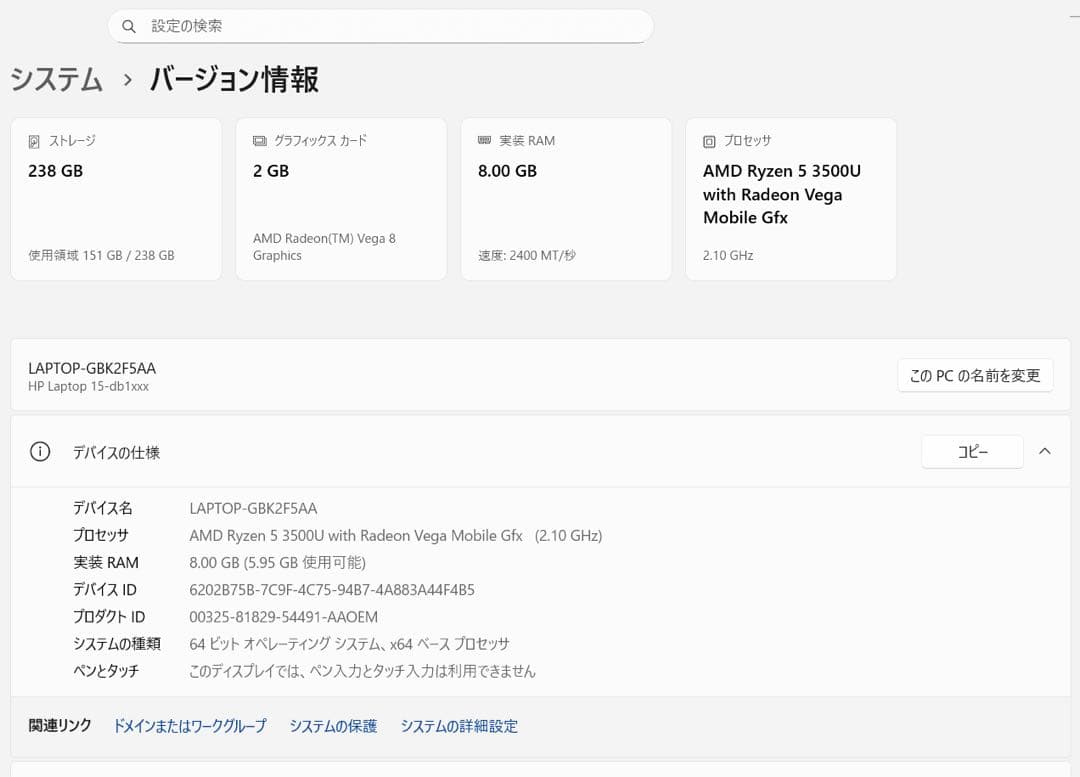Open the システムの詳細設定 link
Viewport: 1080px width, 777px height.
coord(459,725)
